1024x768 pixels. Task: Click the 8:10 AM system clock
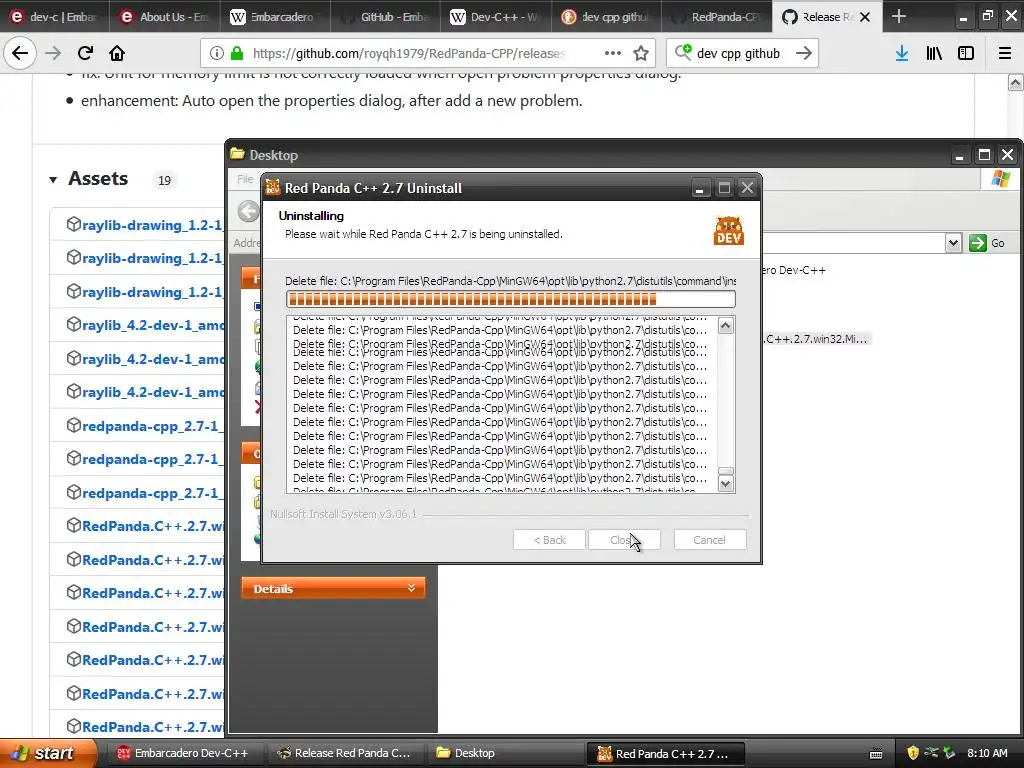(x=987, y=753)
